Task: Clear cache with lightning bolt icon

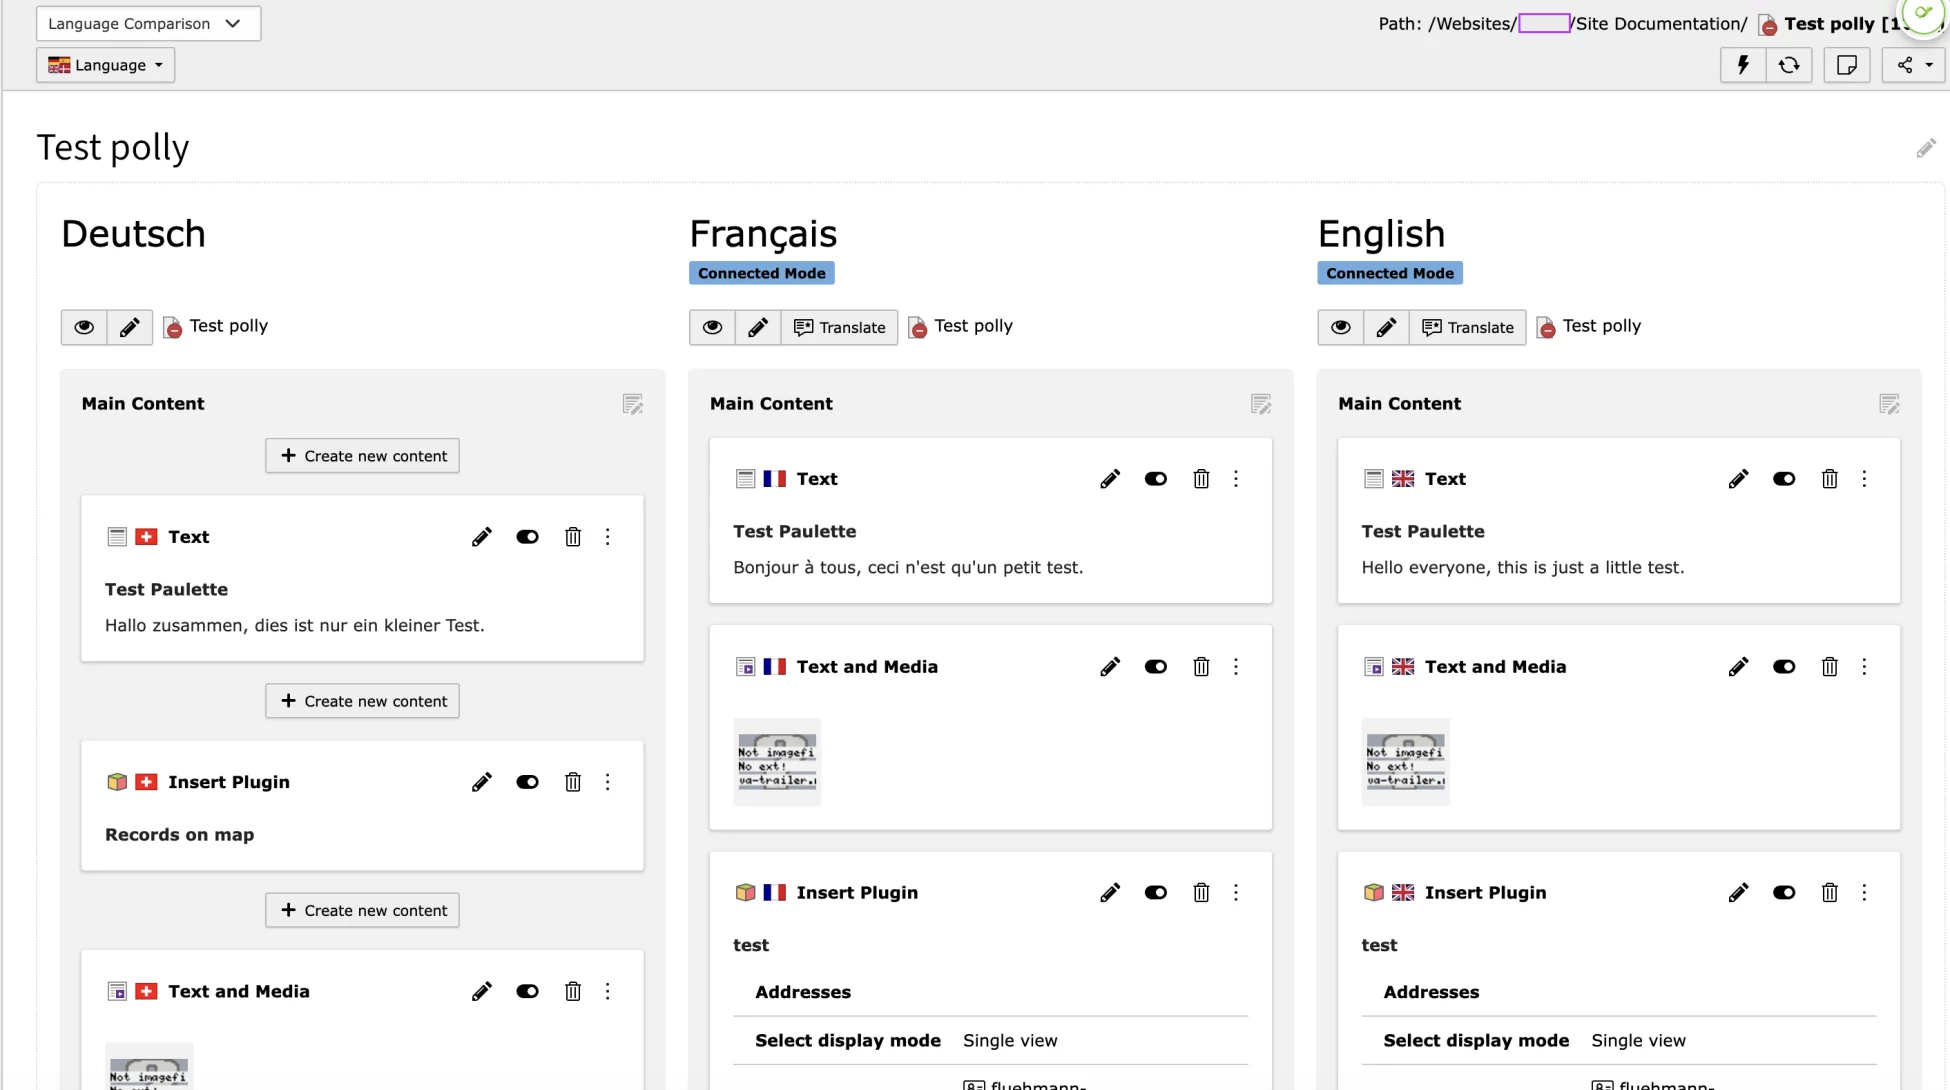Action: coord(1743,65)
